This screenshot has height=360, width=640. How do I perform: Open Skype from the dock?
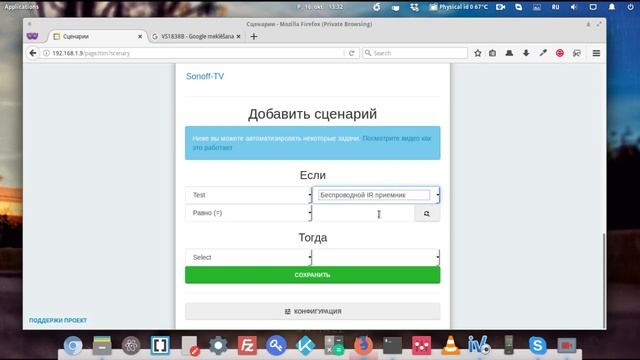coord(538,345)
